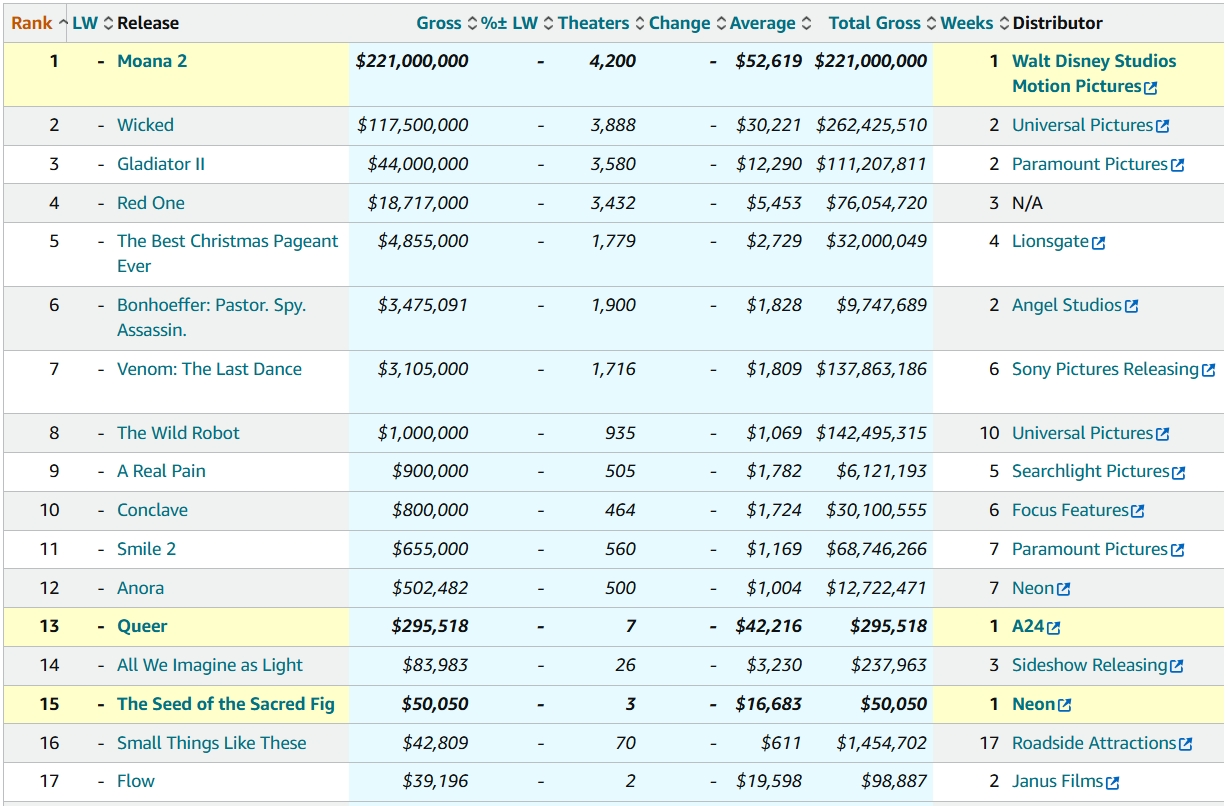
Task: Click the $221,000,000 value in the Gross column
Action: (x=412, y=61)
